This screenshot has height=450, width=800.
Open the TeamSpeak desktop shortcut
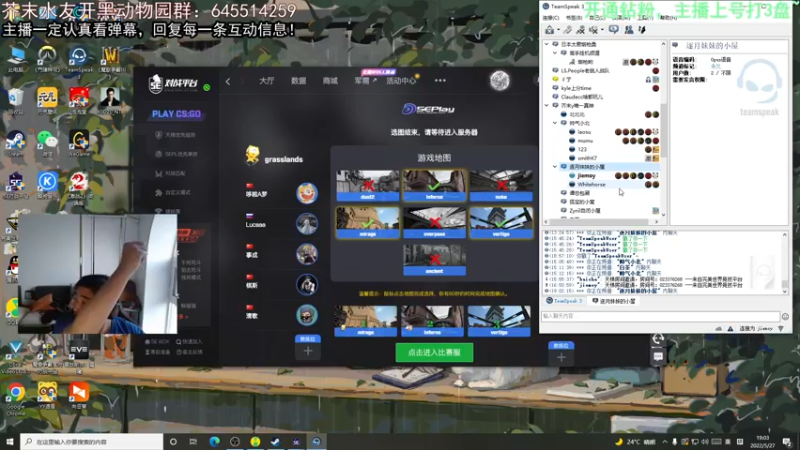click(x=79, y=59)
